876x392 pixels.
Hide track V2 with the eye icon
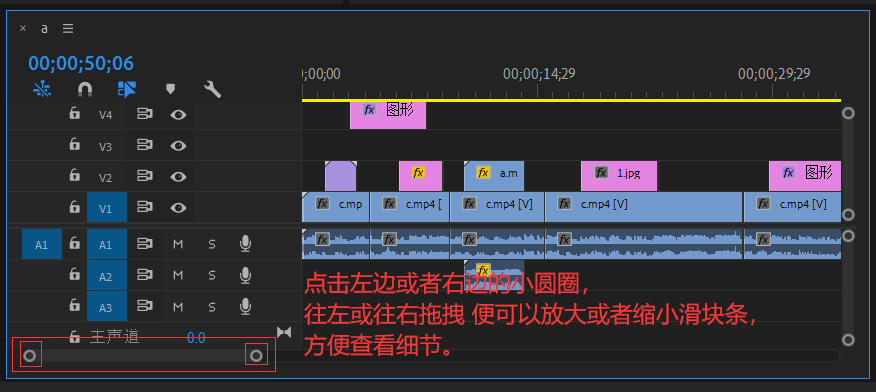tap(178, 177)
